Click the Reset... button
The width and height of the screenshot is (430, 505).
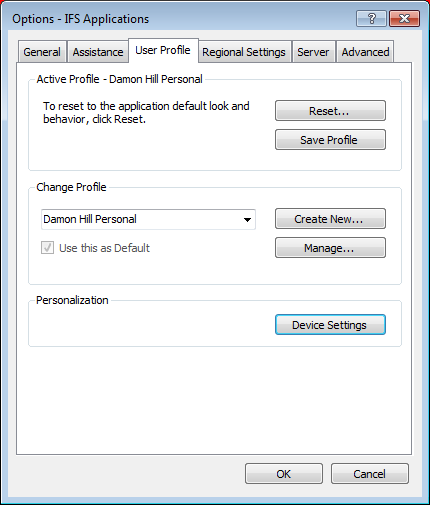tap(330, 111)
